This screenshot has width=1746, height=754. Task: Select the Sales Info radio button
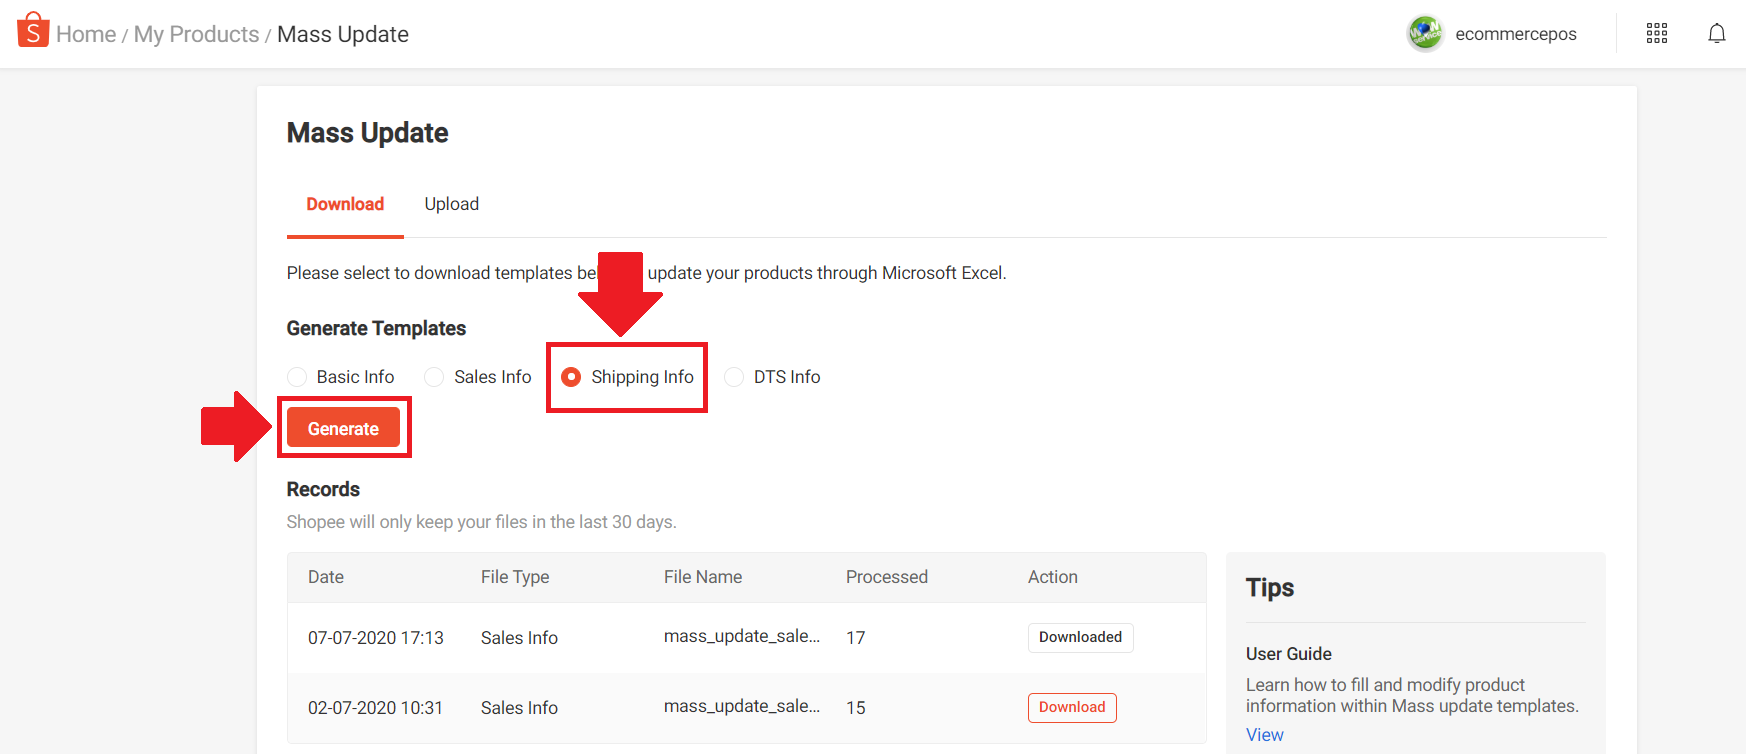point(434,377)
